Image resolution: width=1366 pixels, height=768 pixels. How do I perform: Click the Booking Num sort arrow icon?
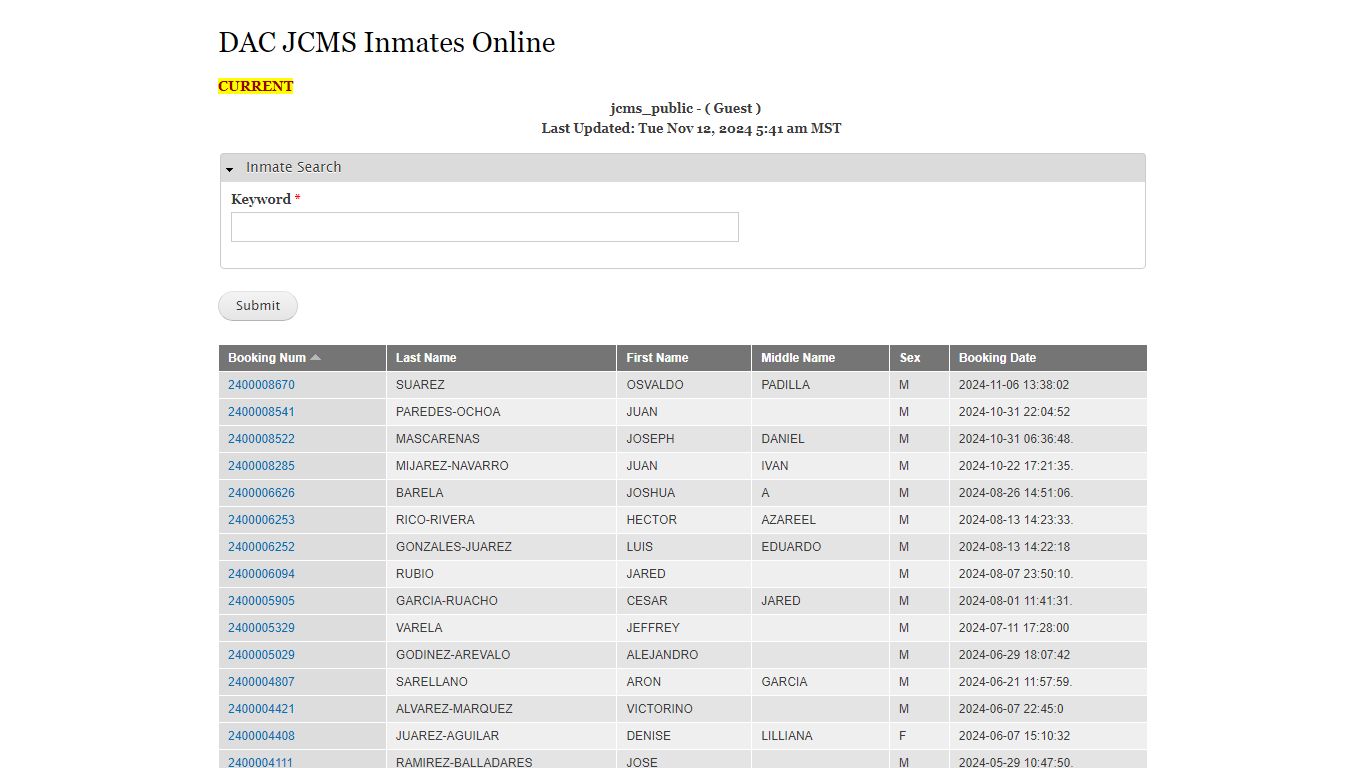pyautogui.click(x=316, y=357)
